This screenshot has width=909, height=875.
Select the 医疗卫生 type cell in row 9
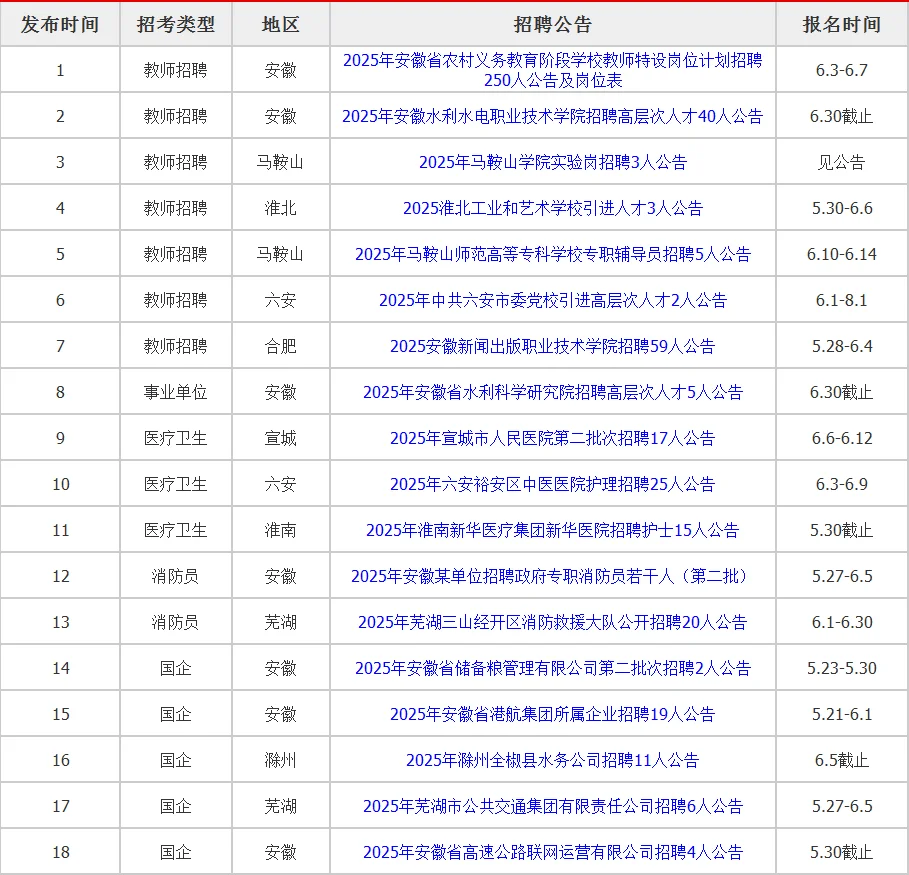tap(176, 438)
